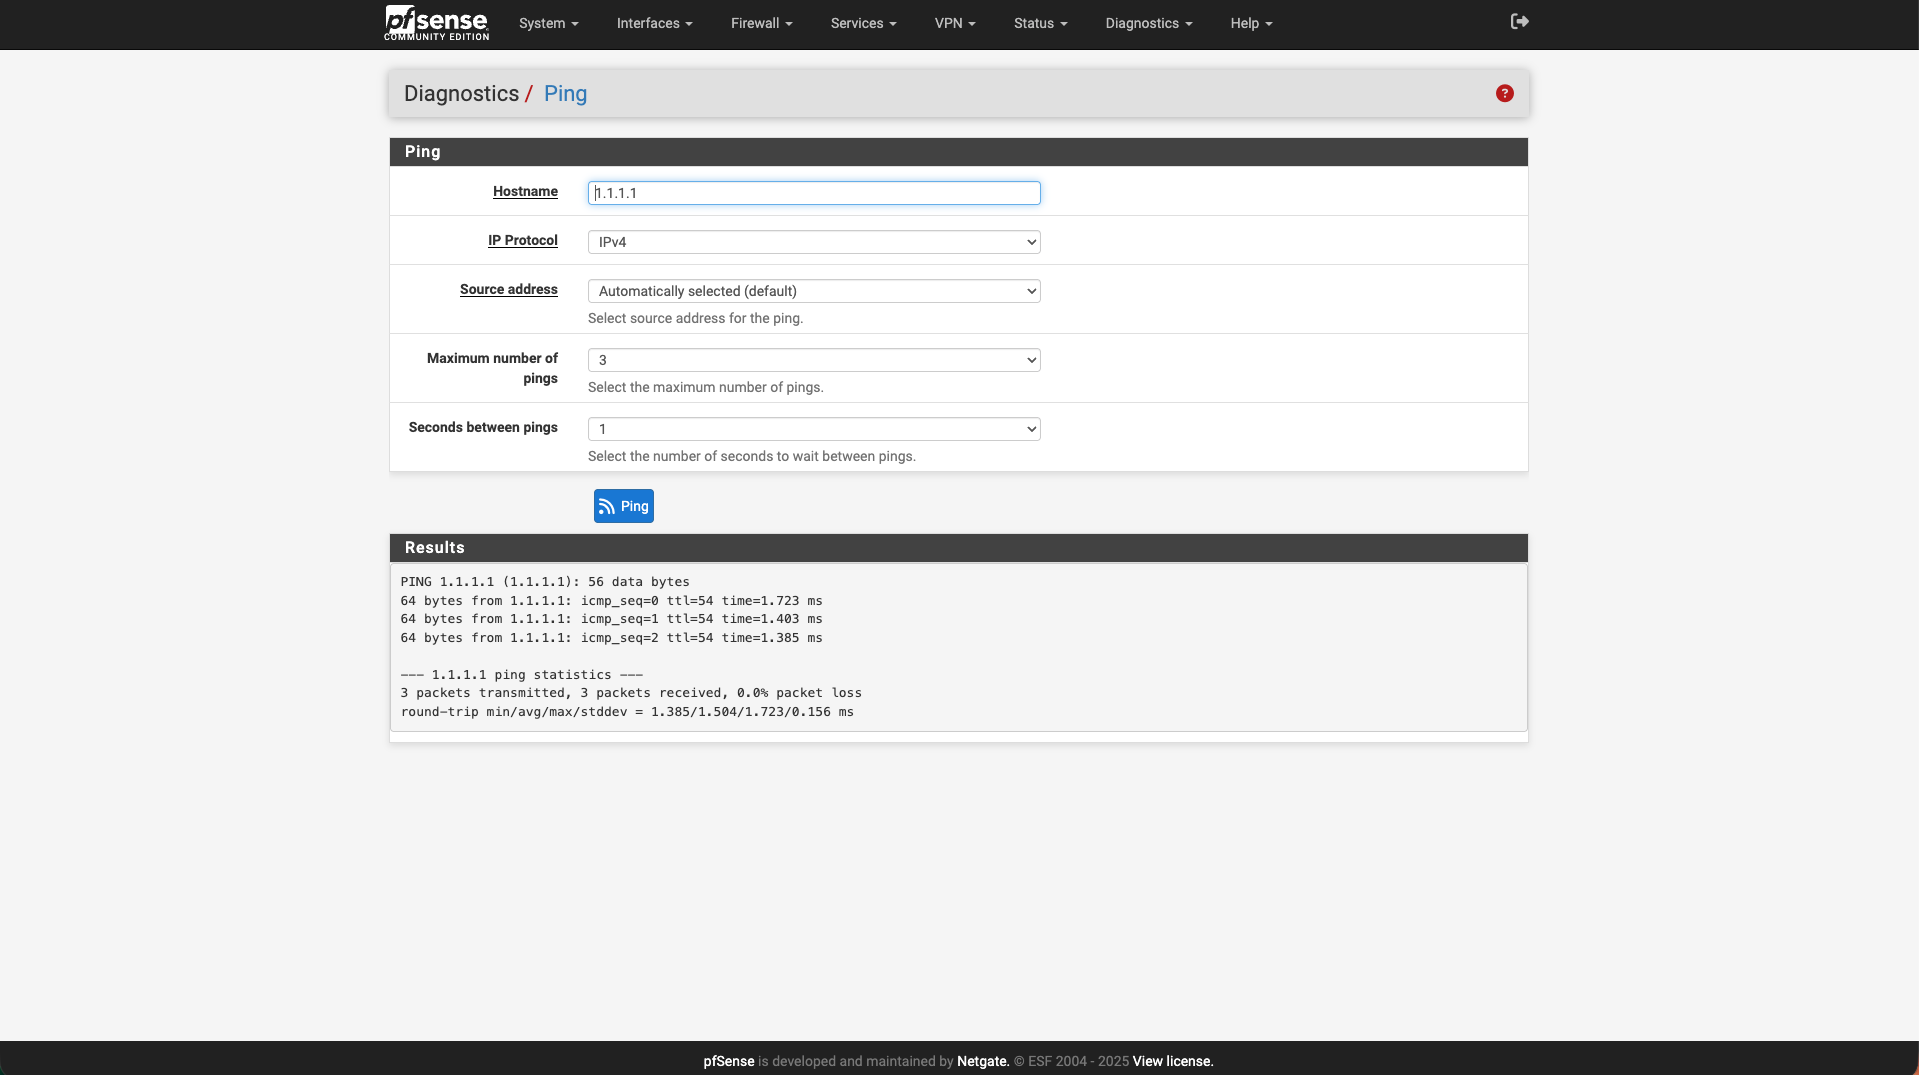Change the Maximum number of pings dropdown

tap(814, 360)
